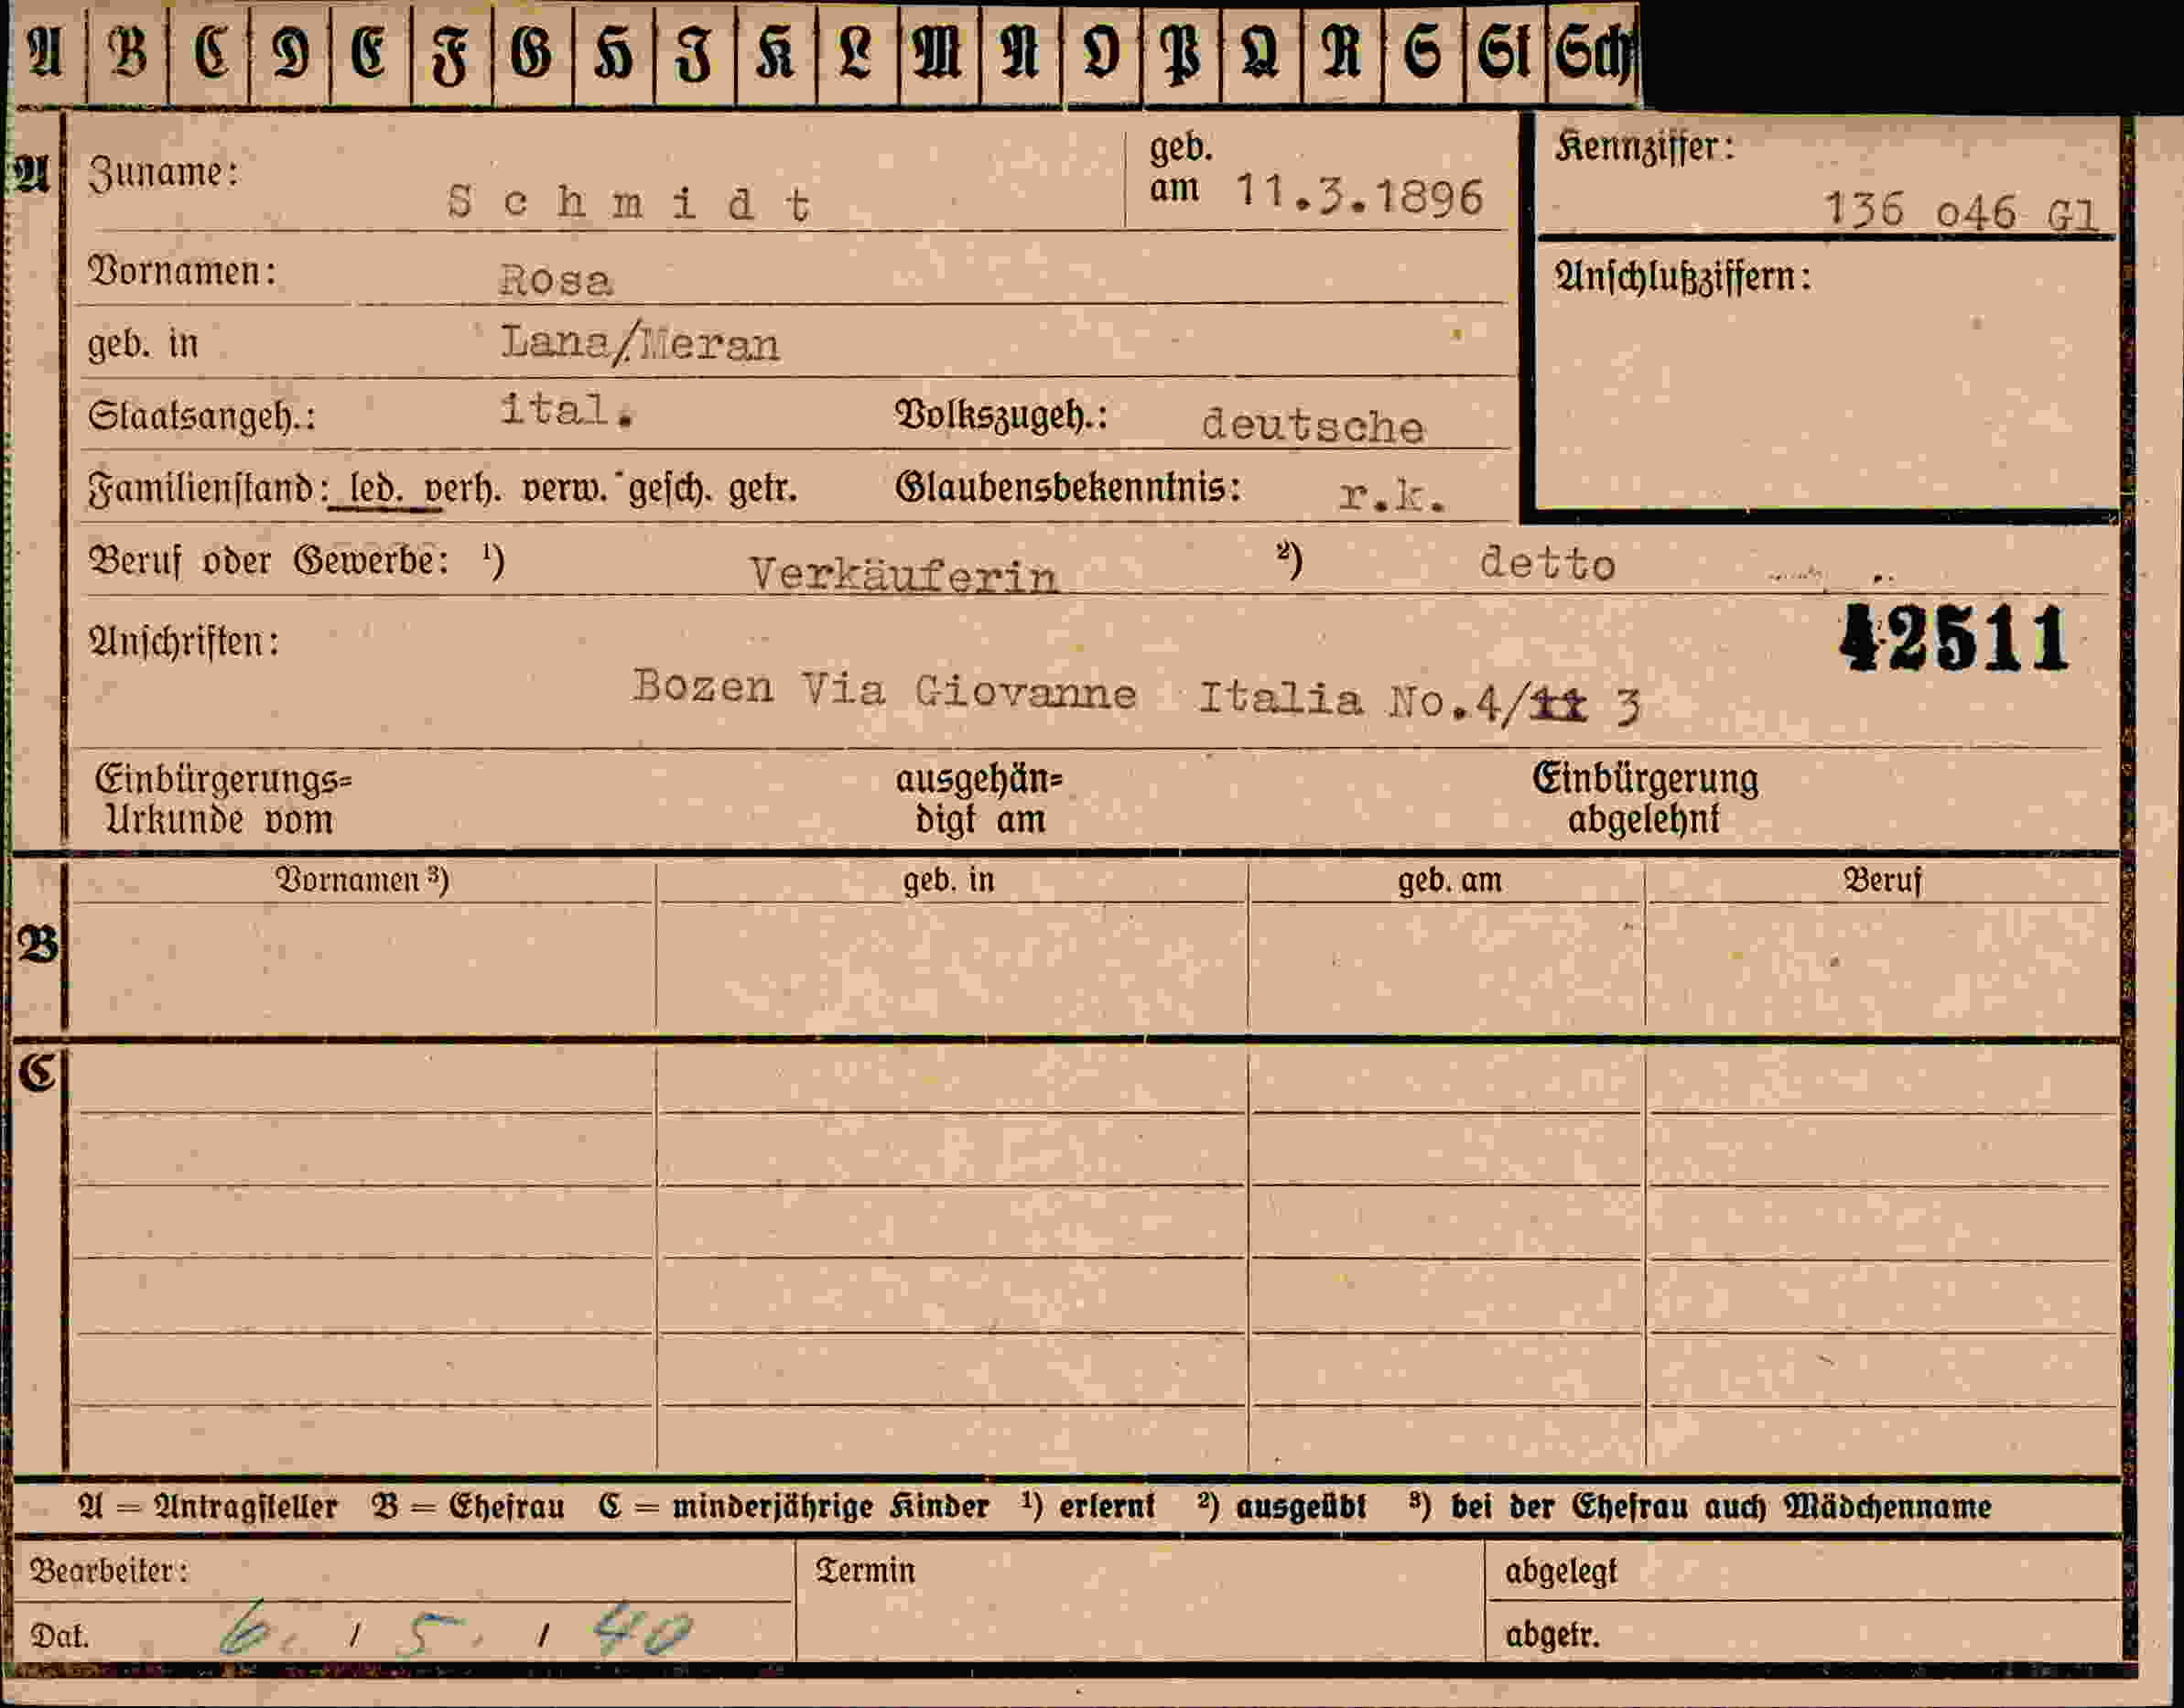
Task: Click the large "B" section marker at left
Action: (38, 945)
